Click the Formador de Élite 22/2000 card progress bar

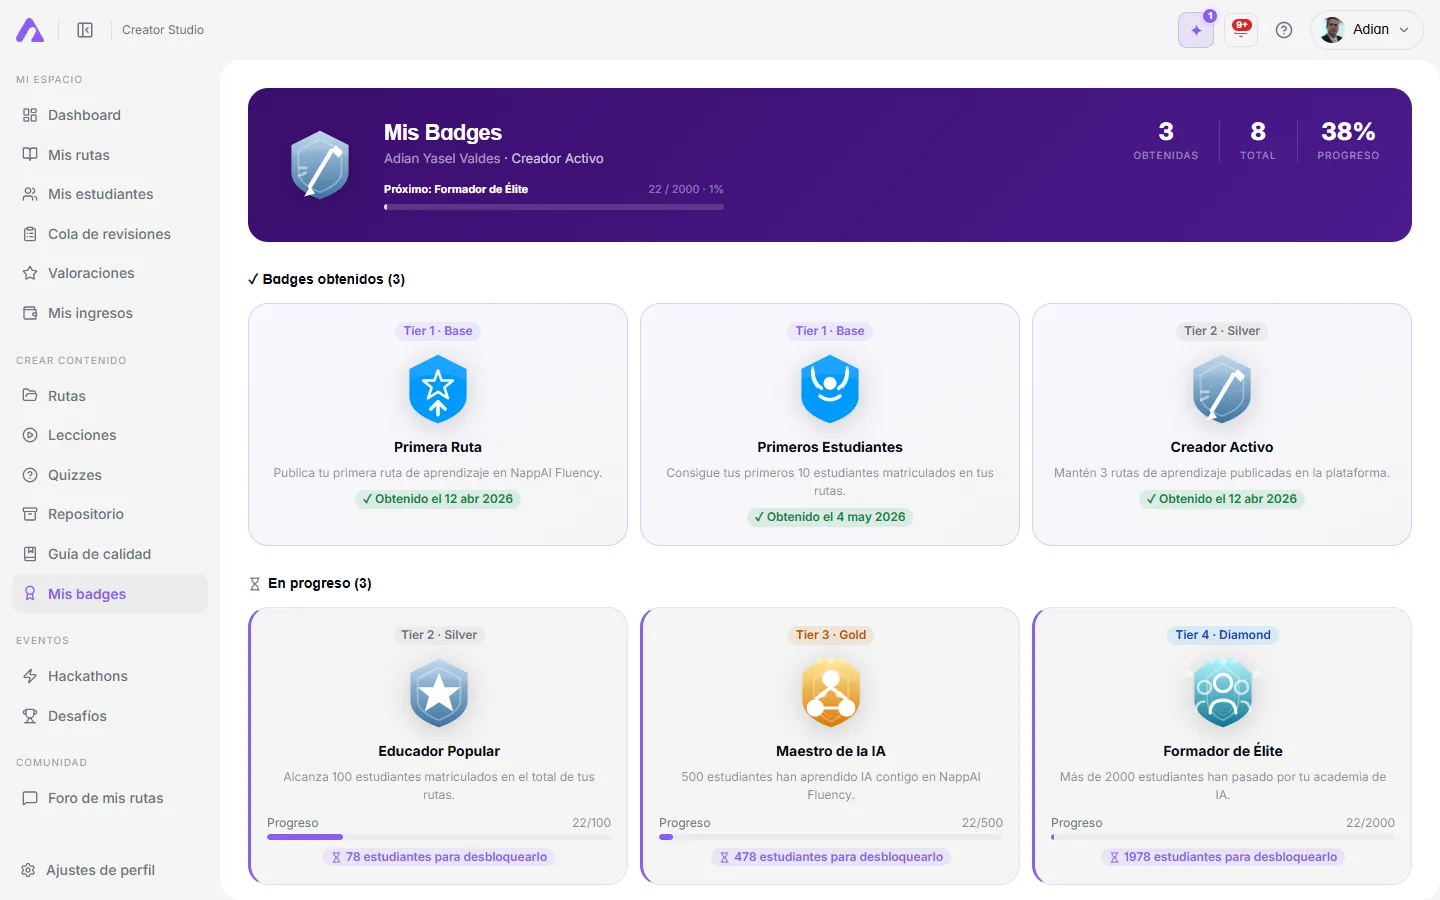click(1223, 837)
